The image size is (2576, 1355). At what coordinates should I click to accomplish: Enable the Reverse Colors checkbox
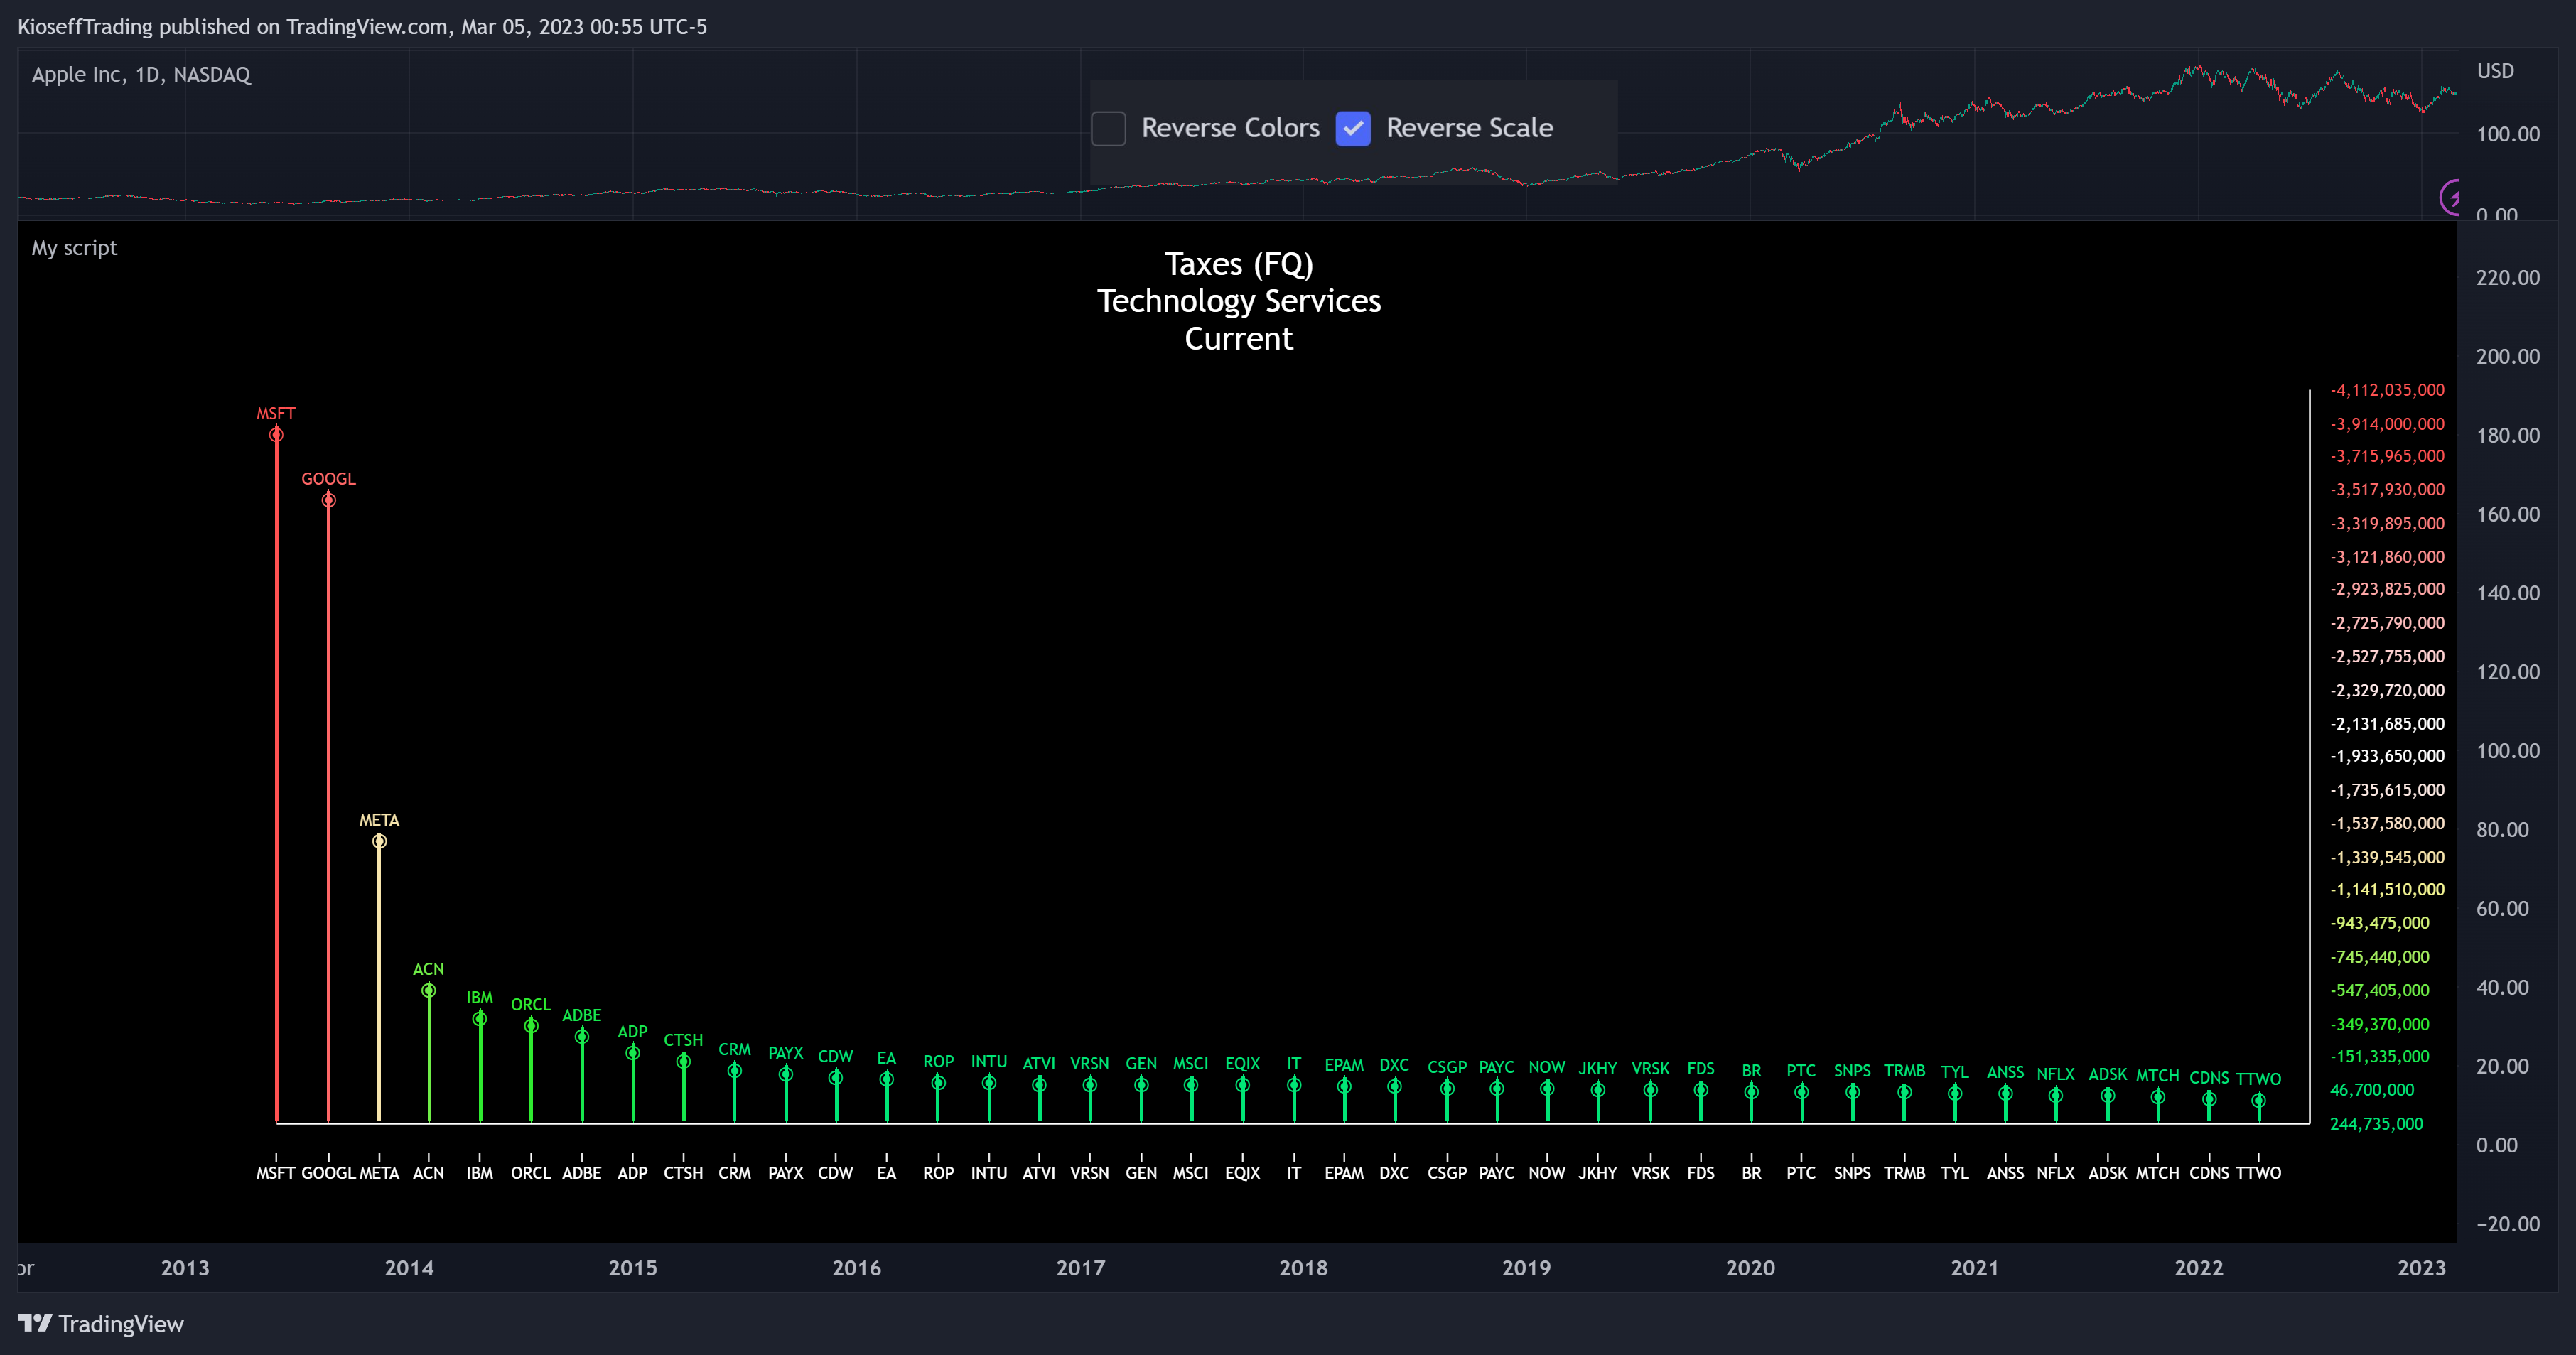(x=1108, y=128)
